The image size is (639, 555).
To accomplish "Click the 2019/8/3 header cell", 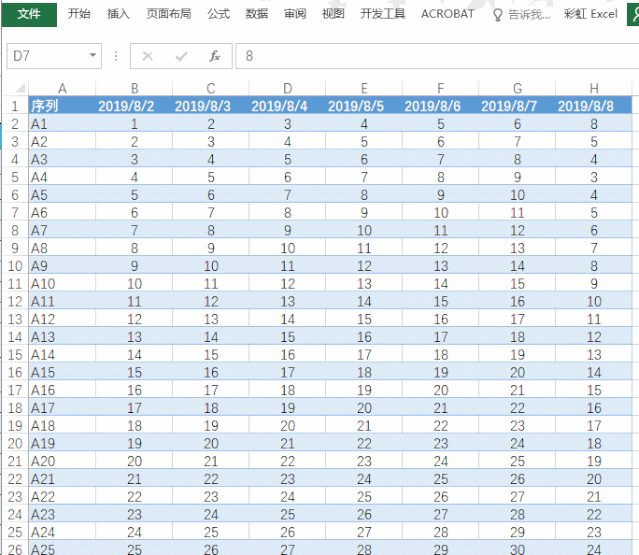I will (211, 106).
